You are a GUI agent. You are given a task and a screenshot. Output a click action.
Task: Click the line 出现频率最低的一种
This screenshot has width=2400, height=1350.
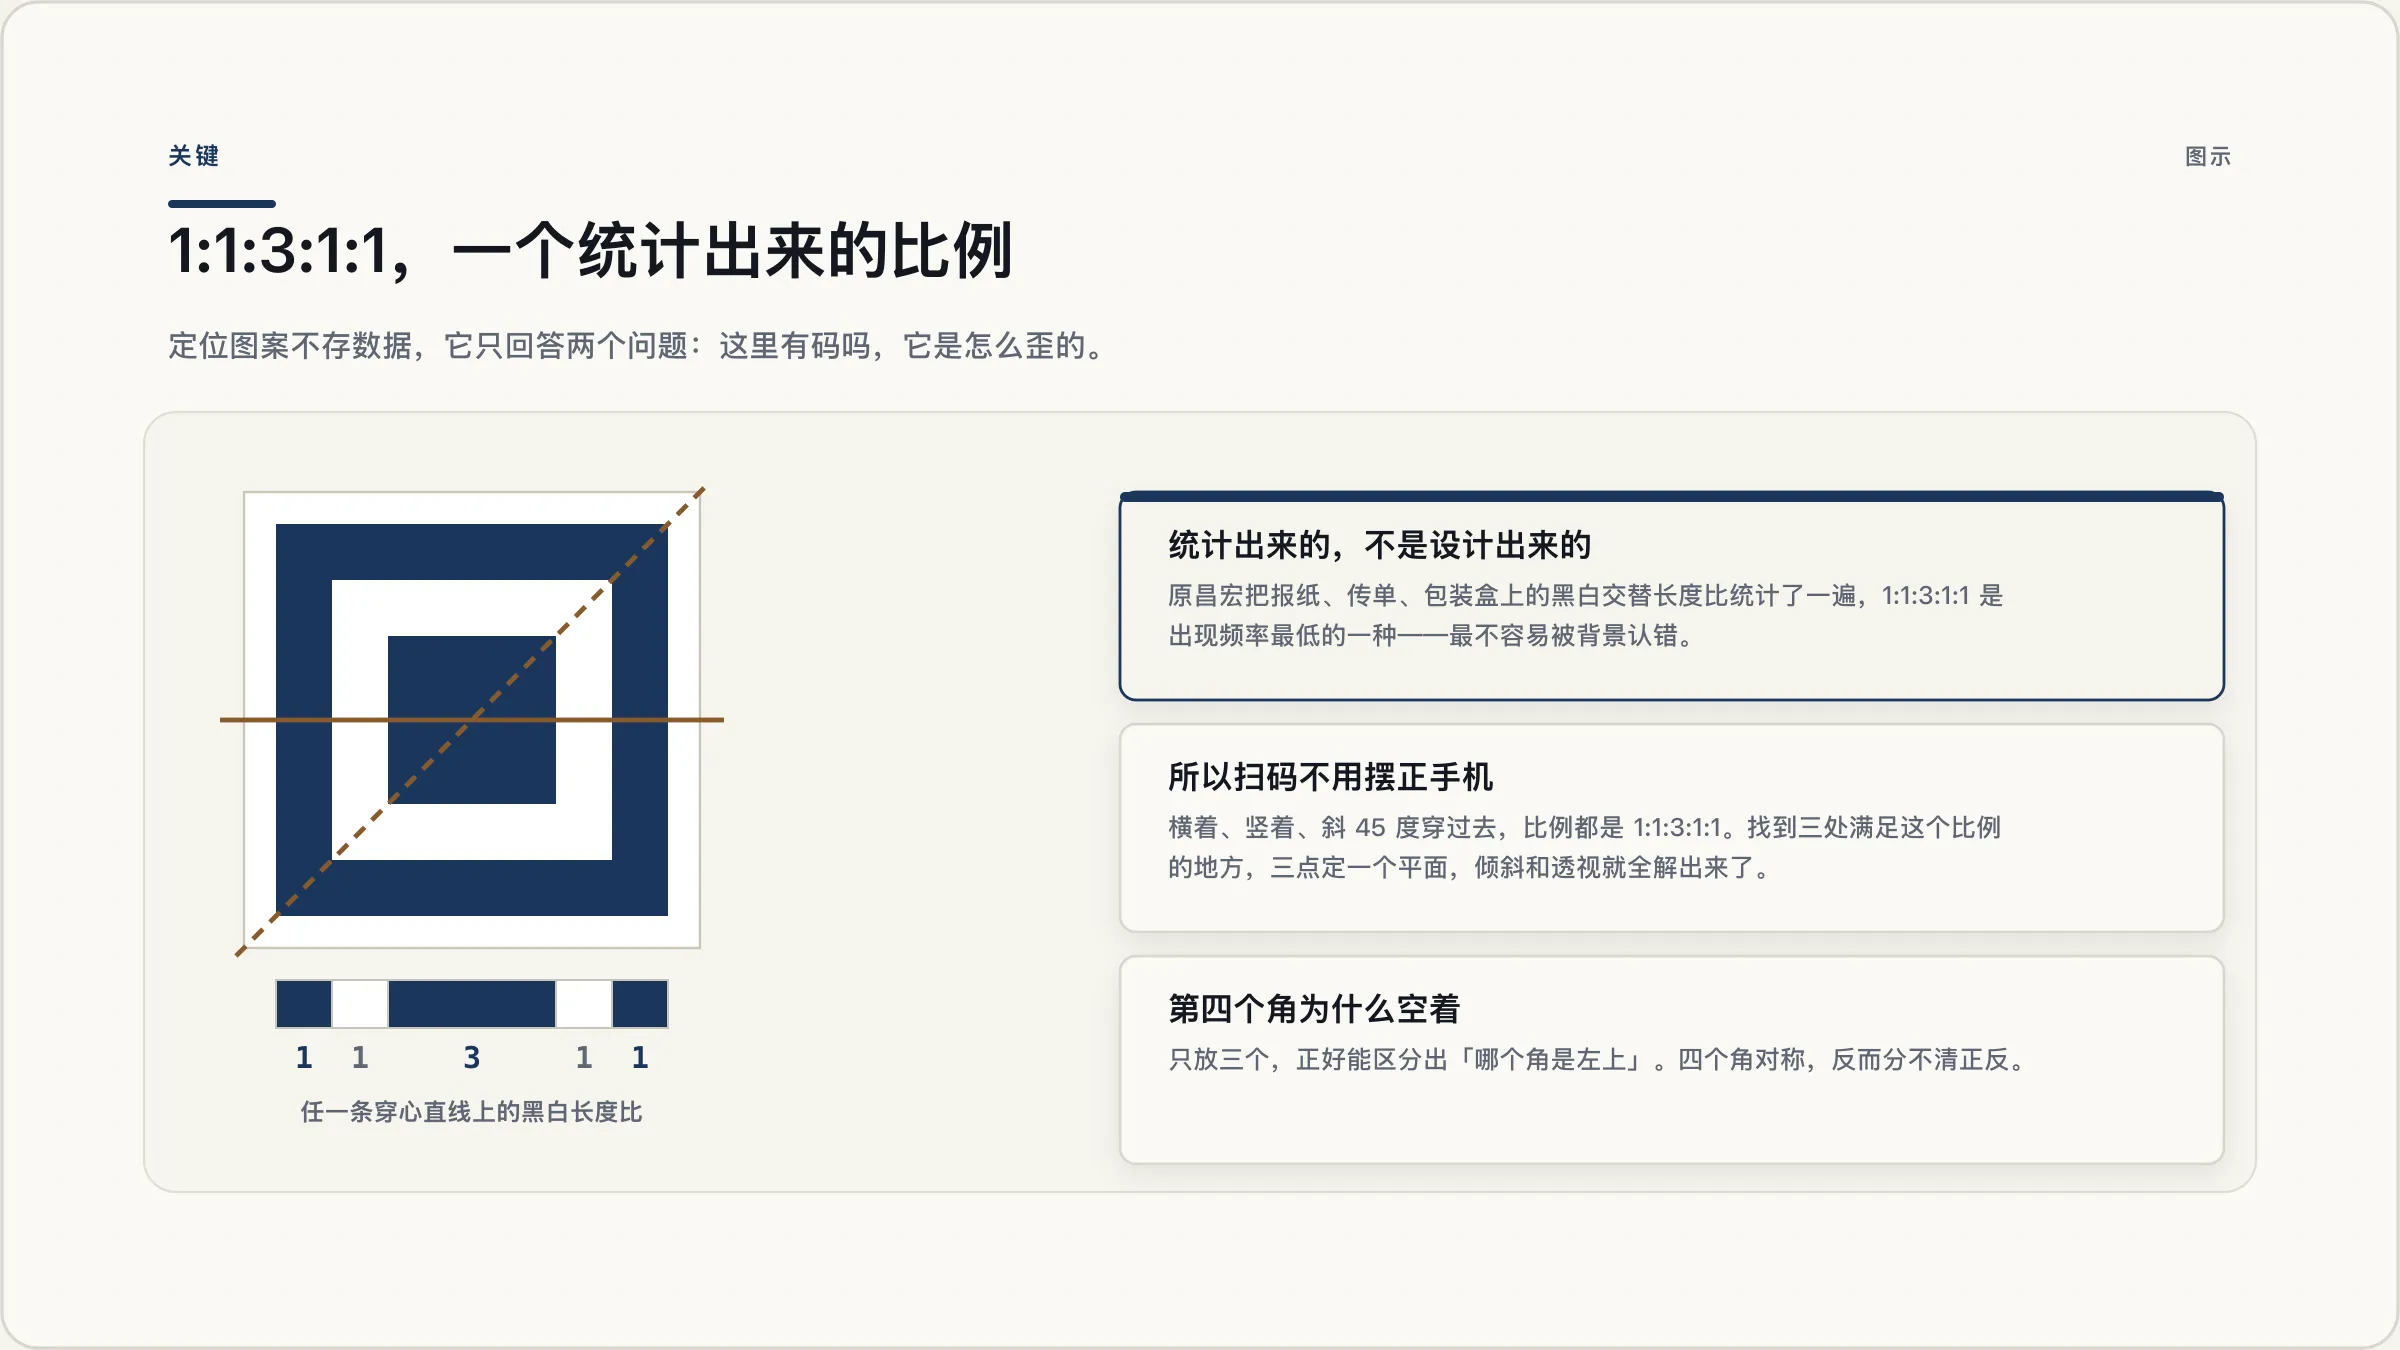click(1432, 636)
